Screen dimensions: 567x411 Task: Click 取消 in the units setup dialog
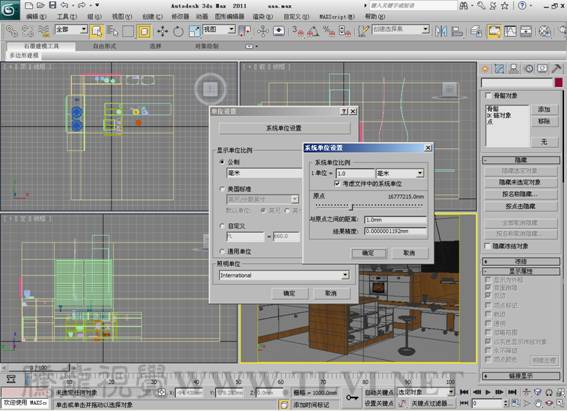pyautogui.click(x=331, y=293)
